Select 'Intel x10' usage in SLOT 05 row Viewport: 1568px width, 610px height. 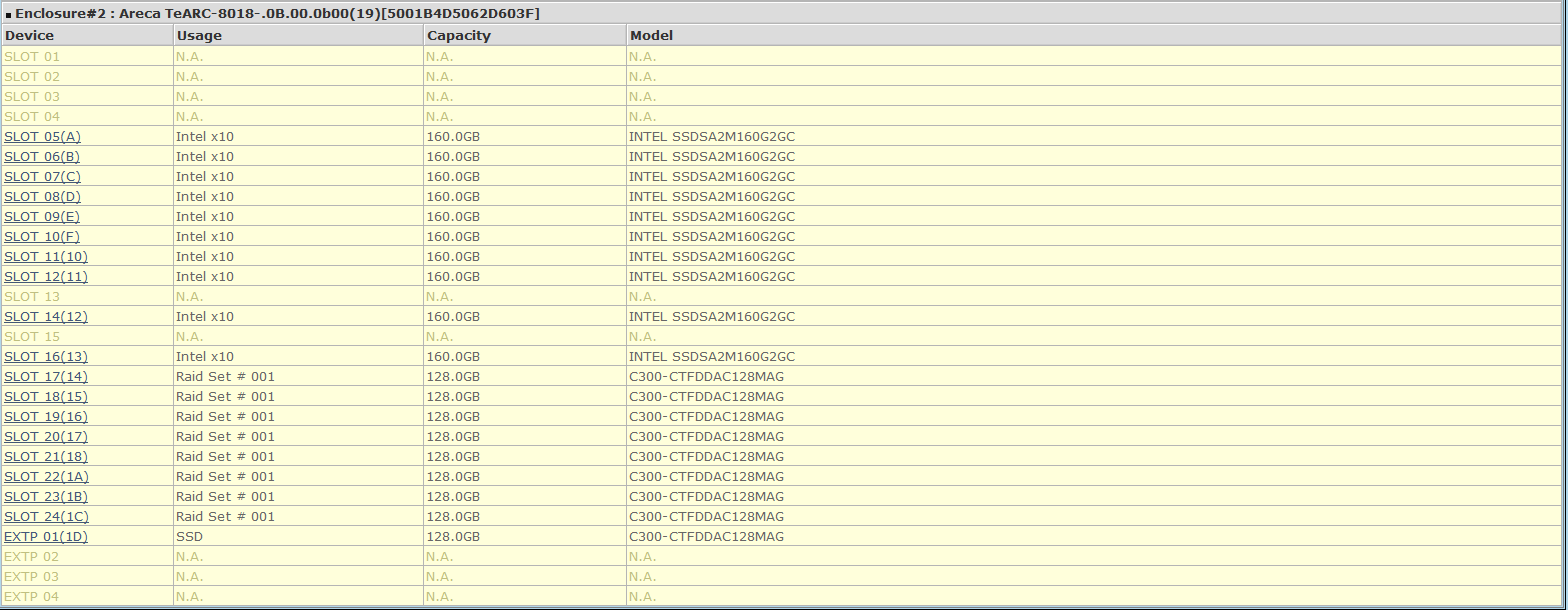(x=205, y=136)
